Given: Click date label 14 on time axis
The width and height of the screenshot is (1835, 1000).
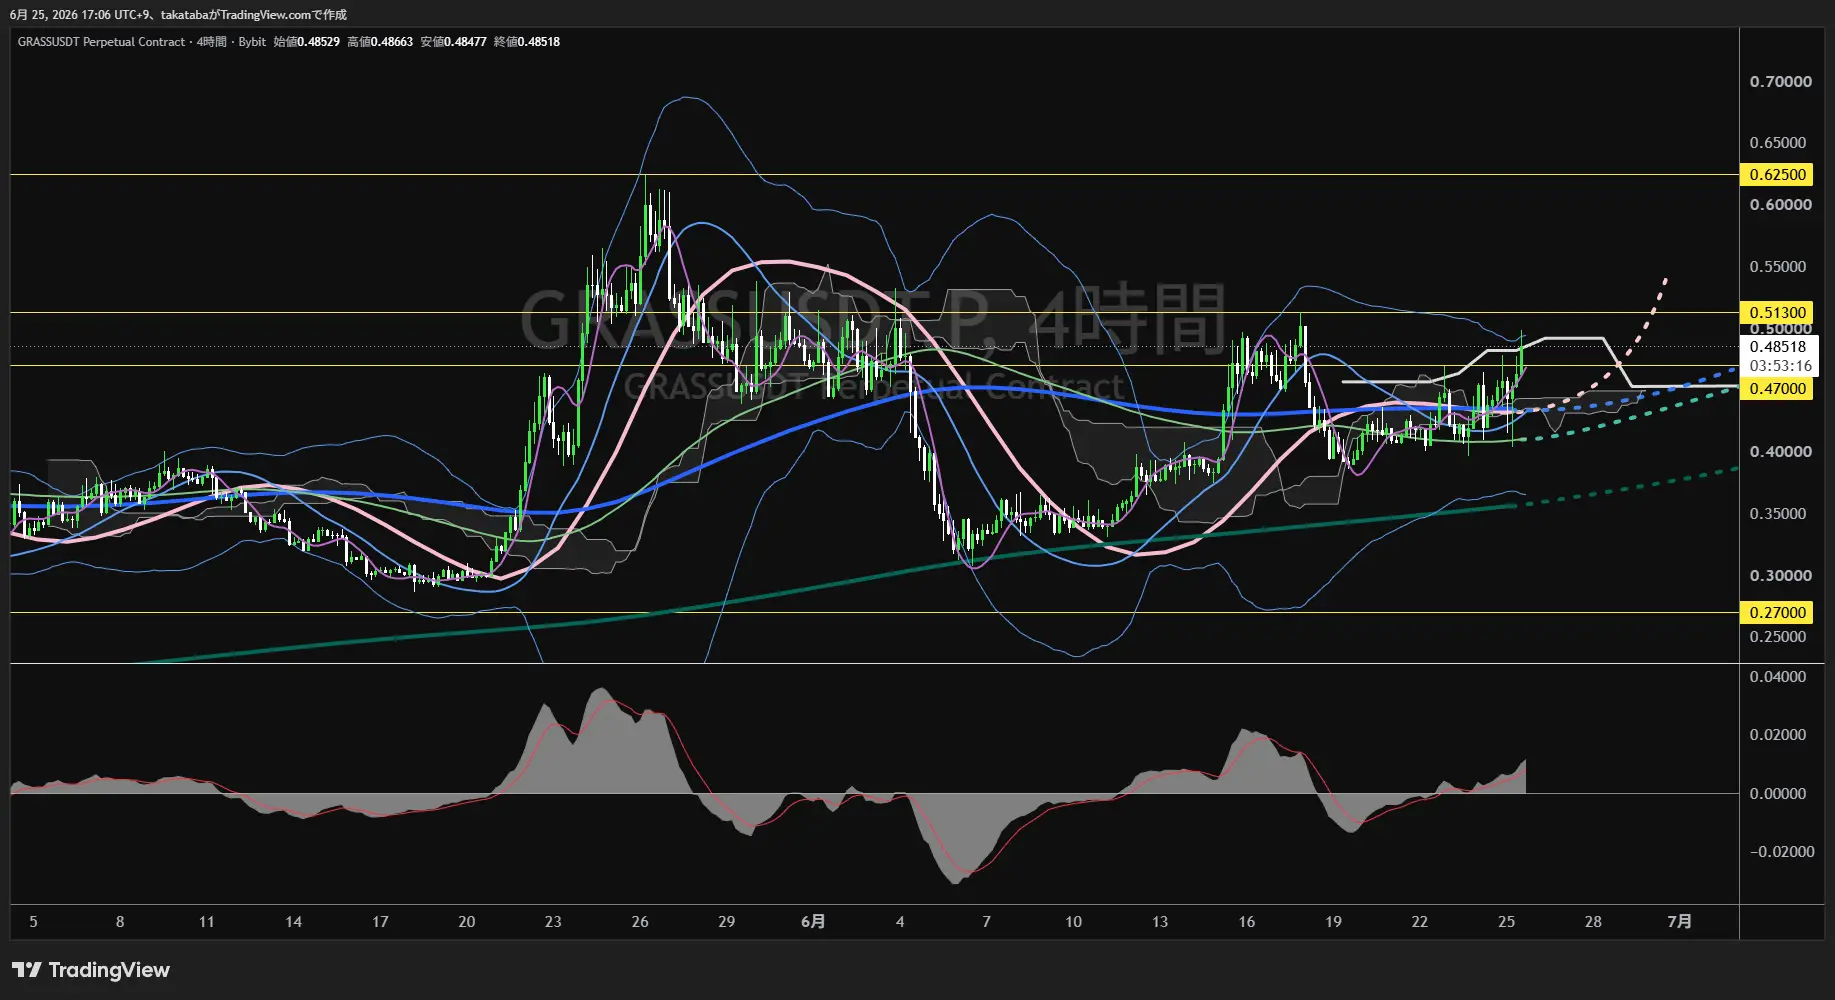Looking at the screenshot, I should [293, 922].
